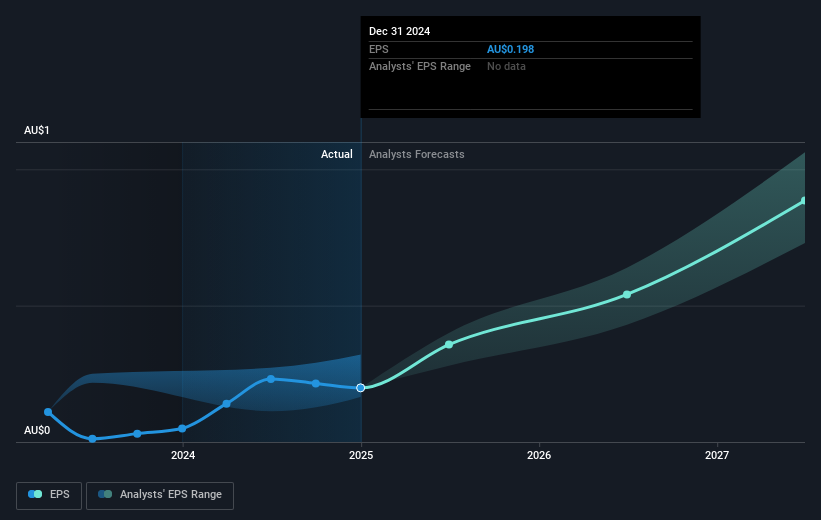821x520 pixels.
Task: Click 'Analysts' EPS Range' row label in tooltip
Action: pos(420,67)
